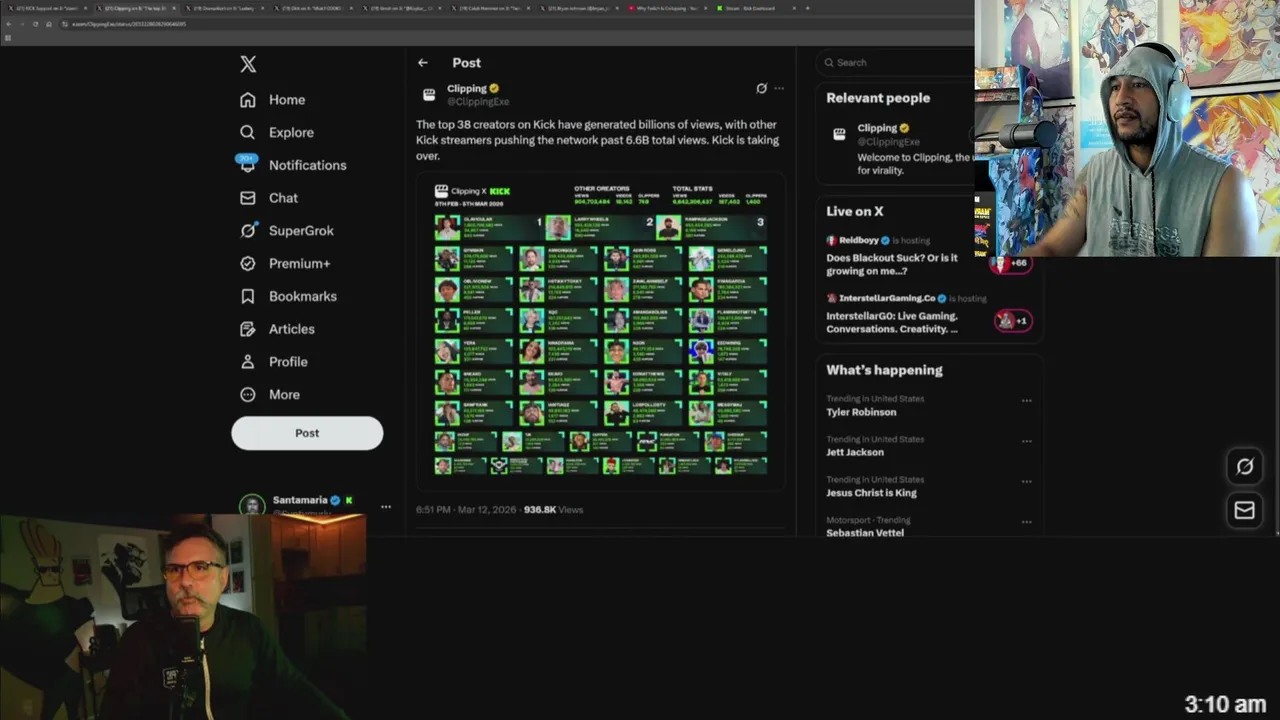The height and width of the screenshot is (720, 1280).
Task: Open Premium+ in the sidebar
Action: [x=285, y=263]
